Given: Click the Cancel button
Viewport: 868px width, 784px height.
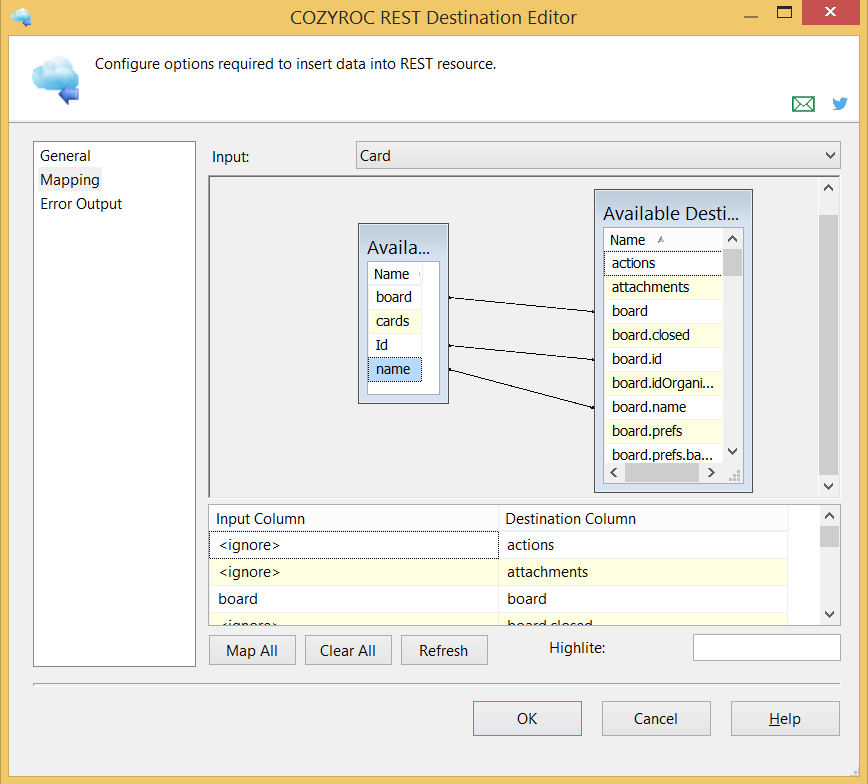Looking at the screenshot, I should (x=656, y=719).
